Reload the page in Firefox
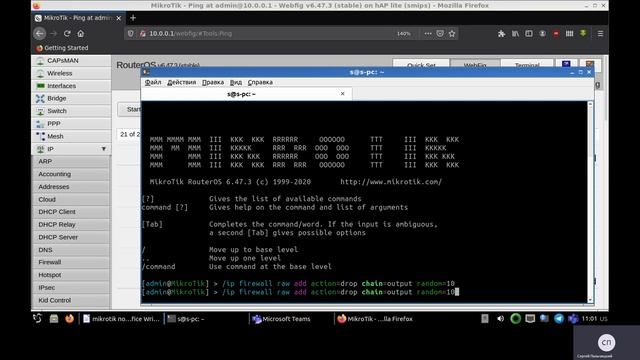The width and height of the screenshot is (640, 360). click(67, 33)
